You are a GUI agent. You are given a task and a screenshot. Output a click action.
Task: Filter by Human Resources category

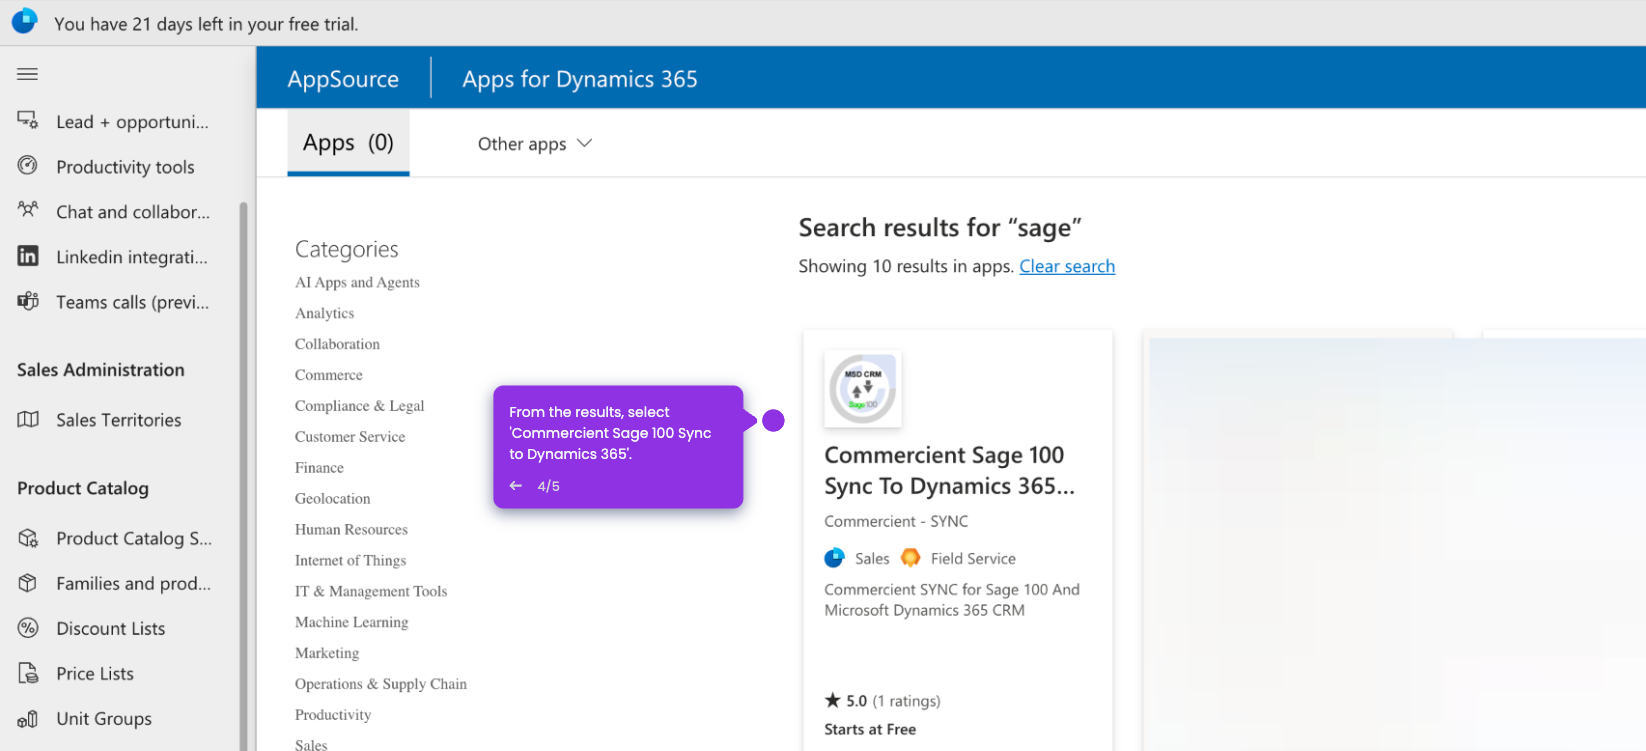tap(351, 530)
